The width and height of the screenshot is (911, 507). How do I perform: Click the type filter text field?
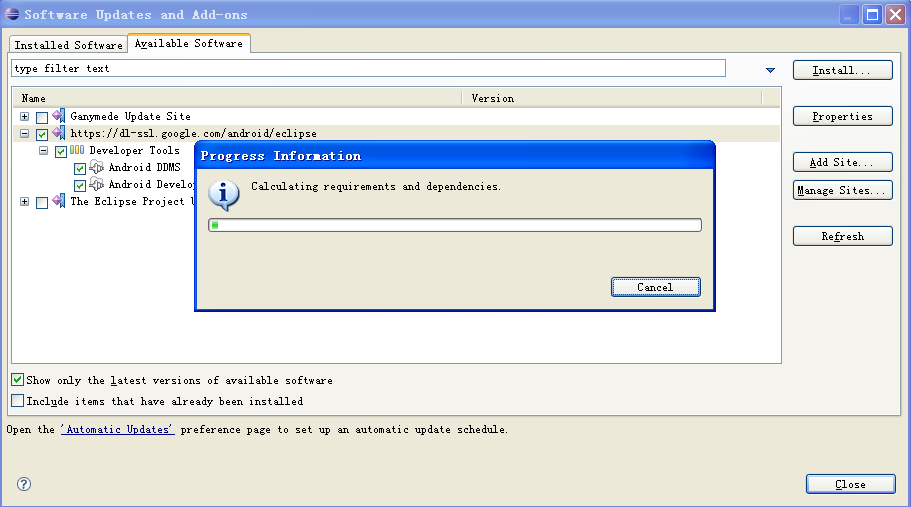coord(368,68)
